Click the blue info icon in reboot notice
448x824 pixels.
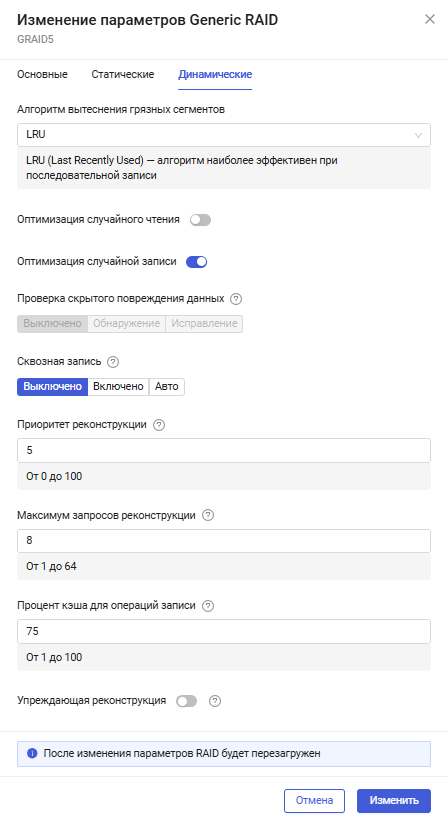pos(32,753)
